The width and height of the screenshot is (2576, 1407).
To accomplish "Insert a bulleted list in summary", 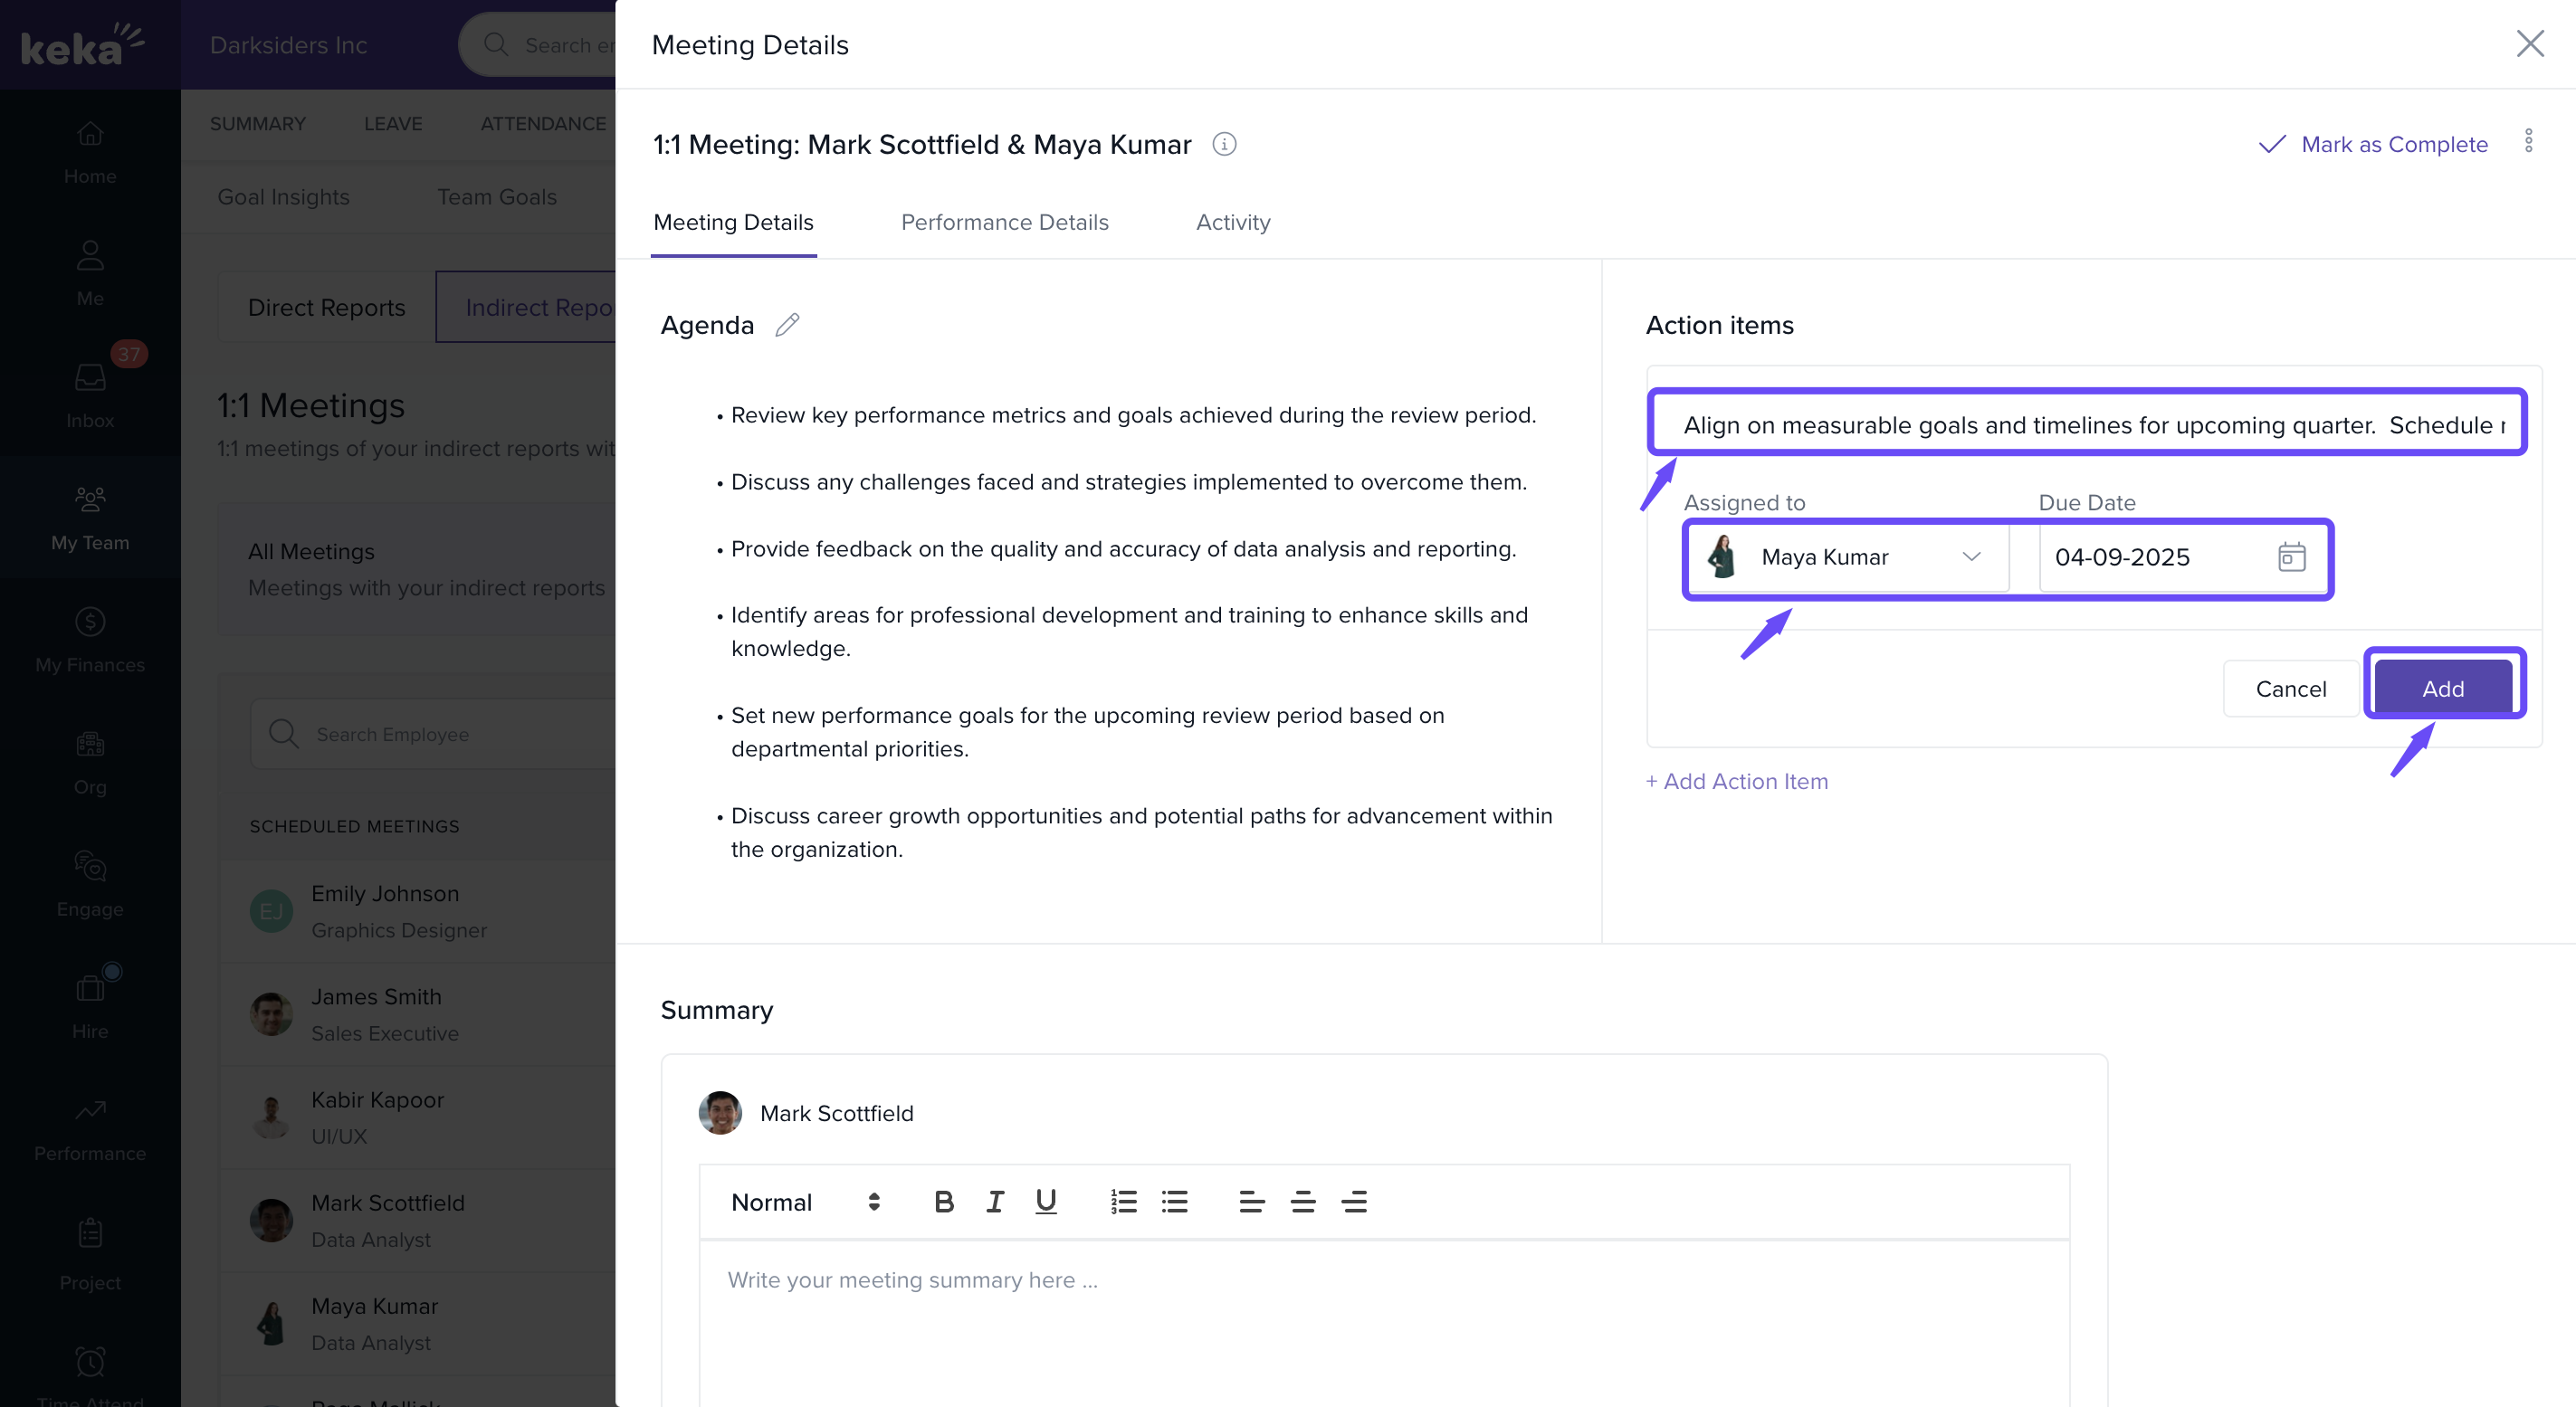I will (1174, 1202).
